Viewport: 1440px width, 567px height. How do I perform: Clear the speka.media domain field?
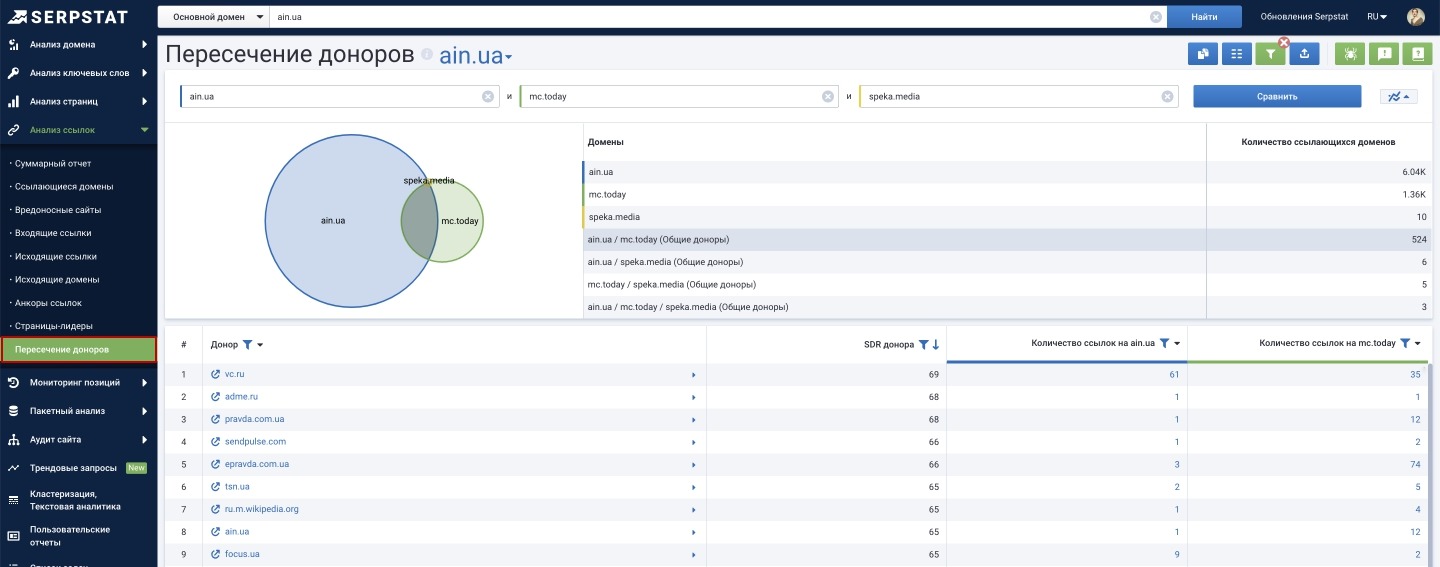coord(1167,97)
